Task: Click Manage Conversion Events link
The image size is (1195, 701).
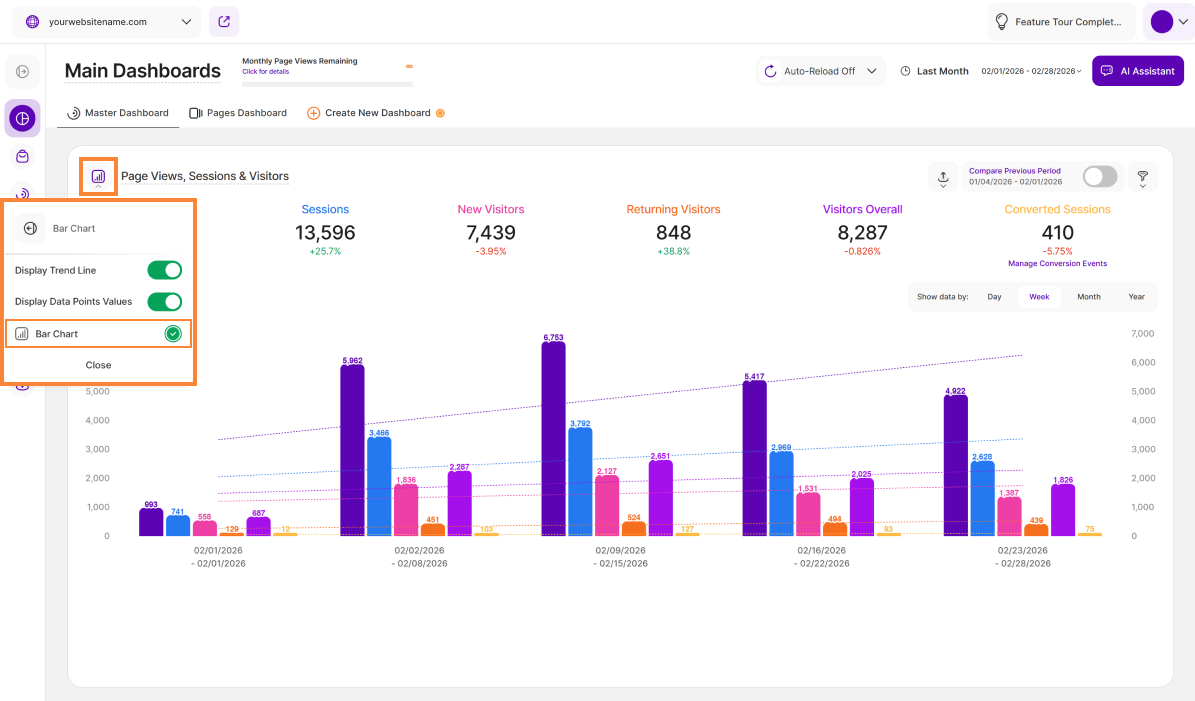Action: click(x=1057, y=264)
